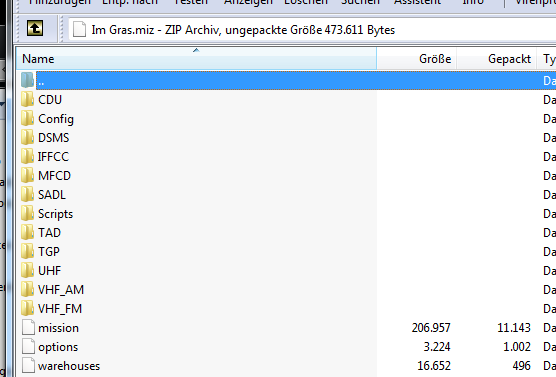Click the SADL folder icon
This screenshot has width=556, height=377.
pos(27,194)
